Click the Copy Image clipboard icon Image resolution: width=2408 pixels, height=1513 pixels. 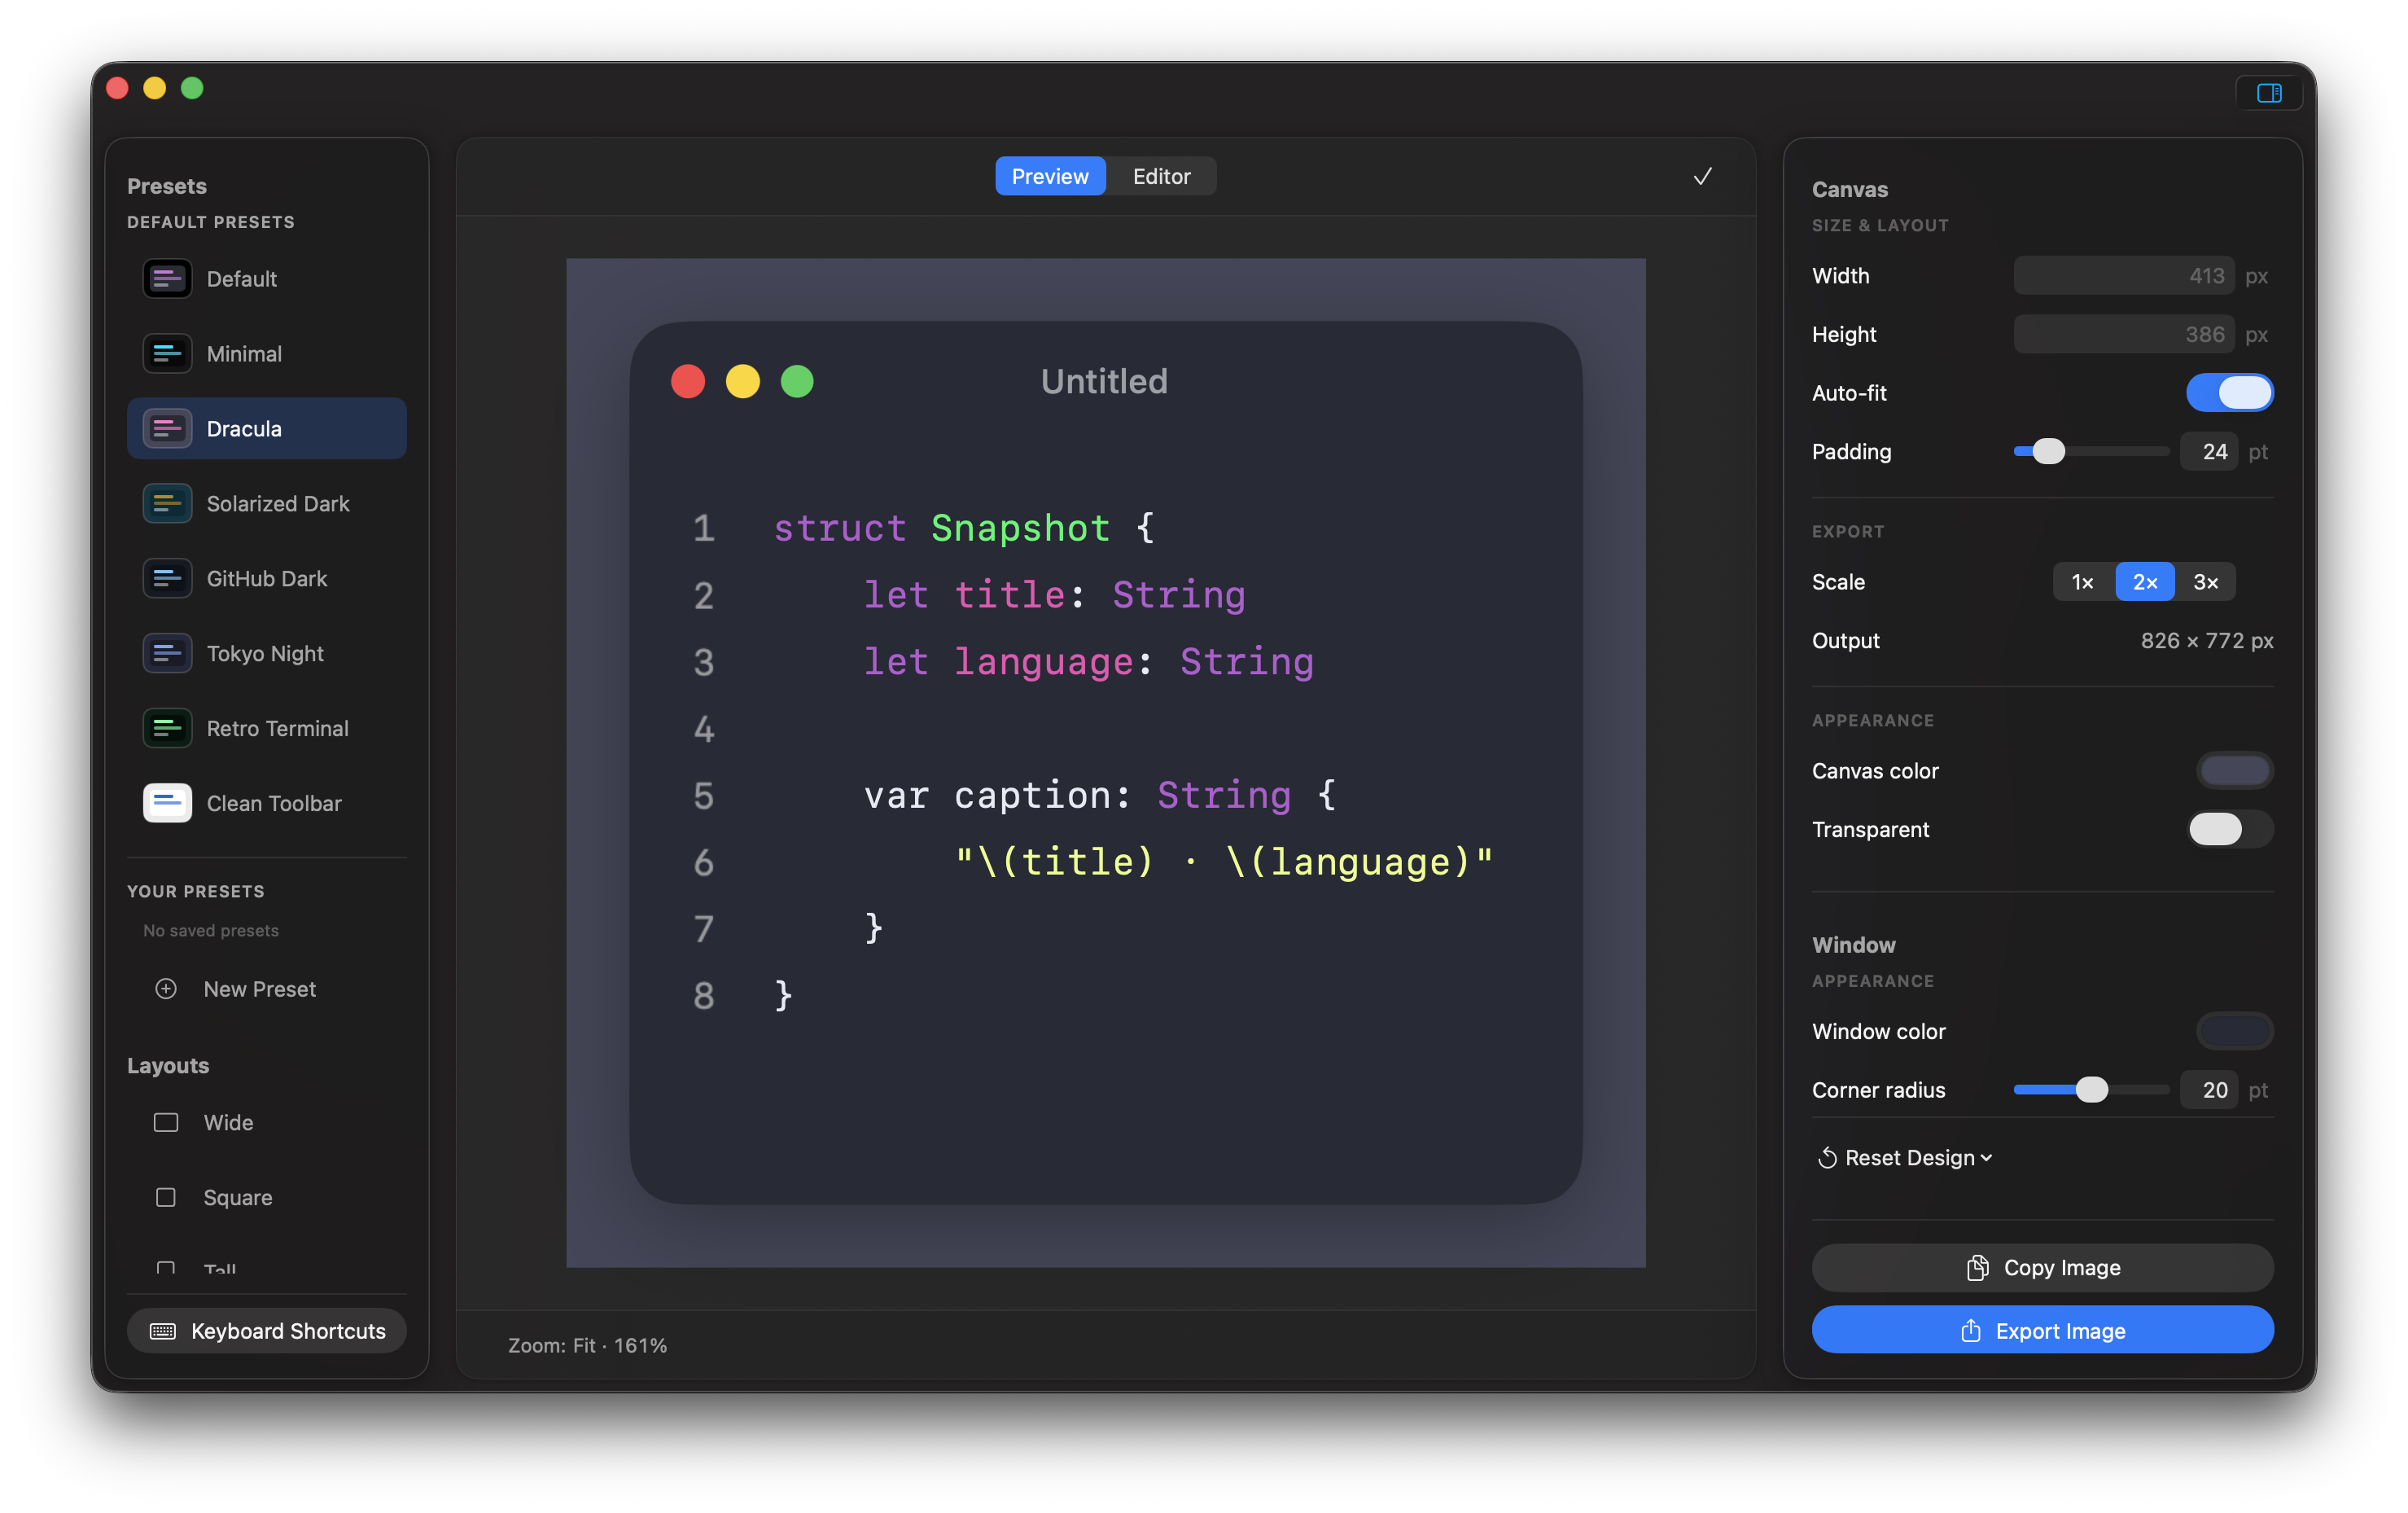[x=1977, y=1268]
